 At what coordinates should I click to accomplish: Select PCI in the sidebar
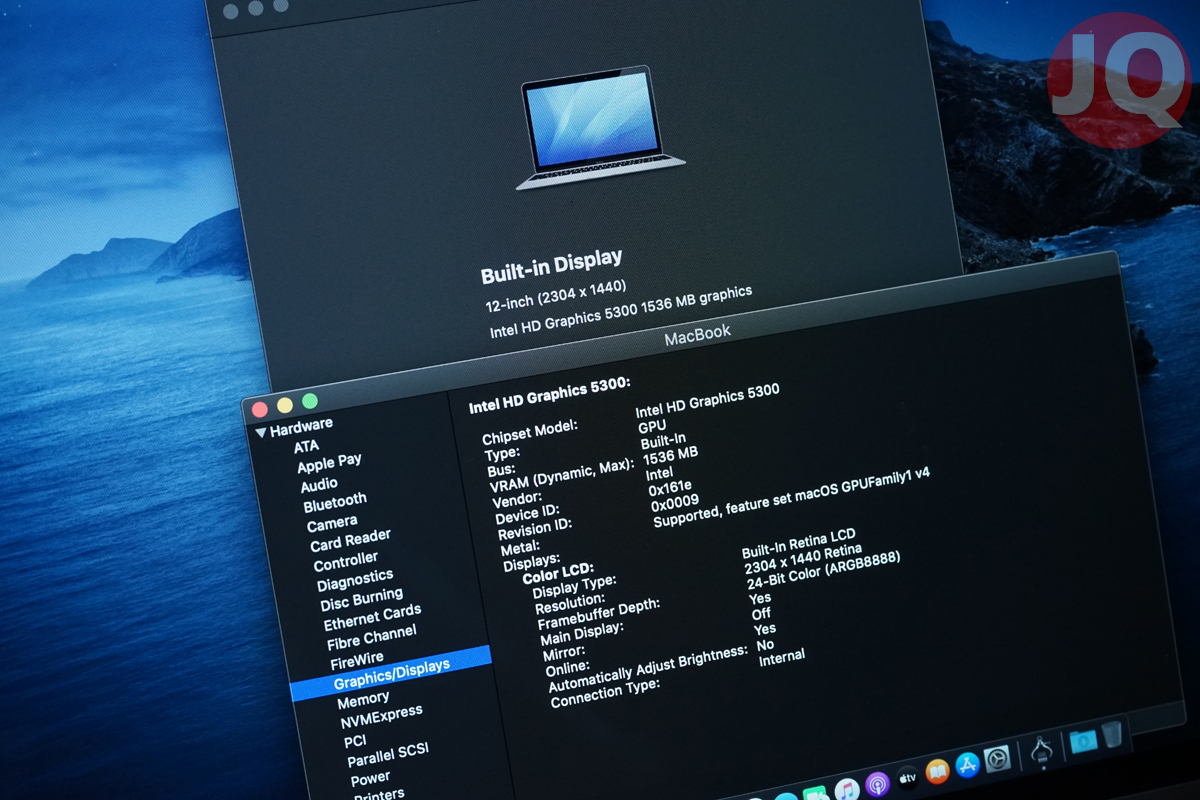point(355,741)
